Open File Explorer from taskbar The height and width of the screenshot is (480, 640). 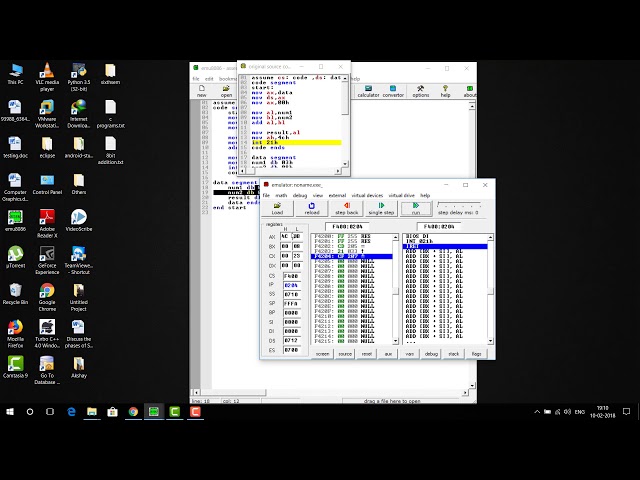[91, 412]
